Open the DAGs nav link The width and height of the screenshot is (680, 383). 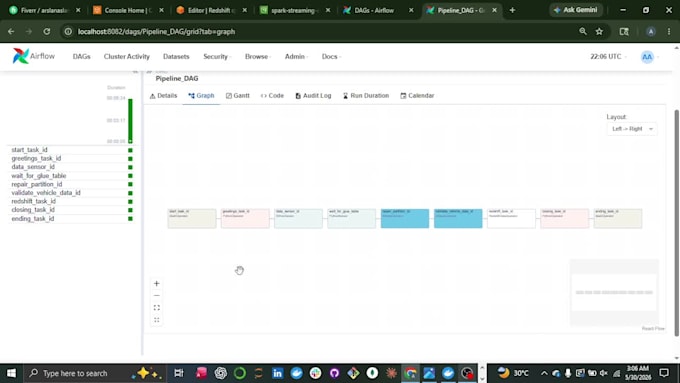click(82, 56)
